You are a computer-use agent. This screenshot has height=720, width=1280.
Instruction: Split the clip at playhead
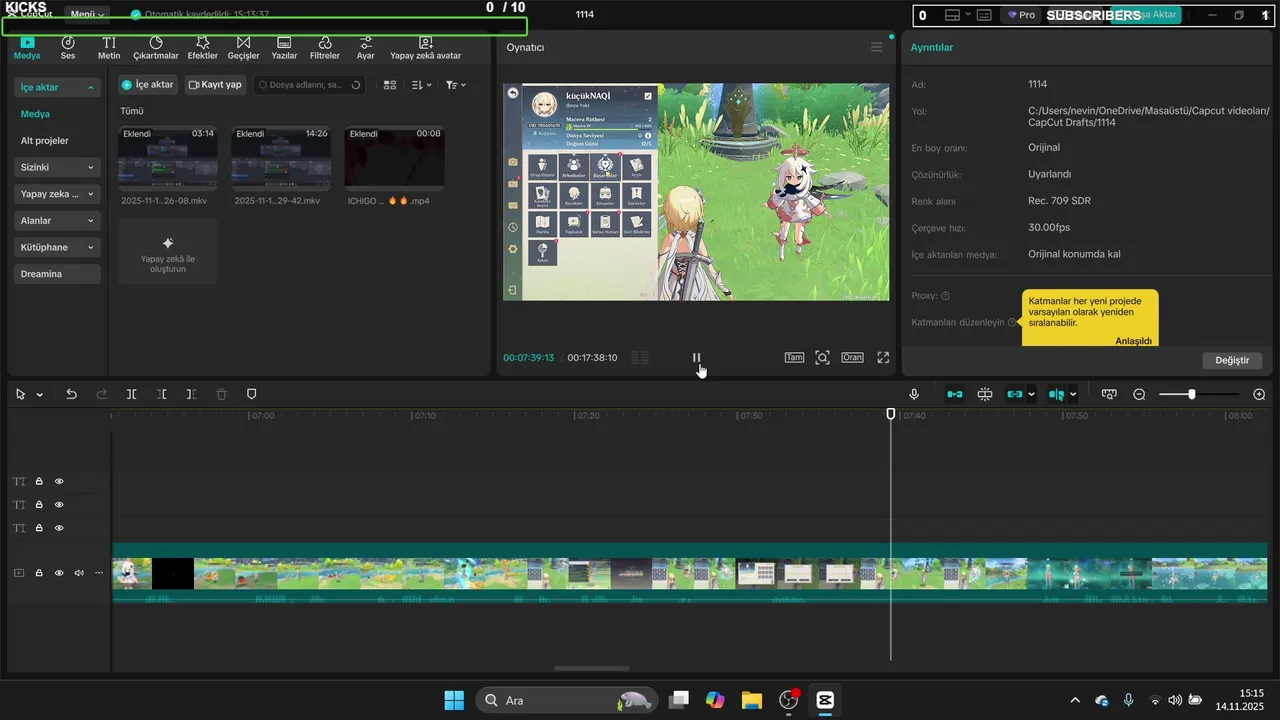tap(131, 395)
